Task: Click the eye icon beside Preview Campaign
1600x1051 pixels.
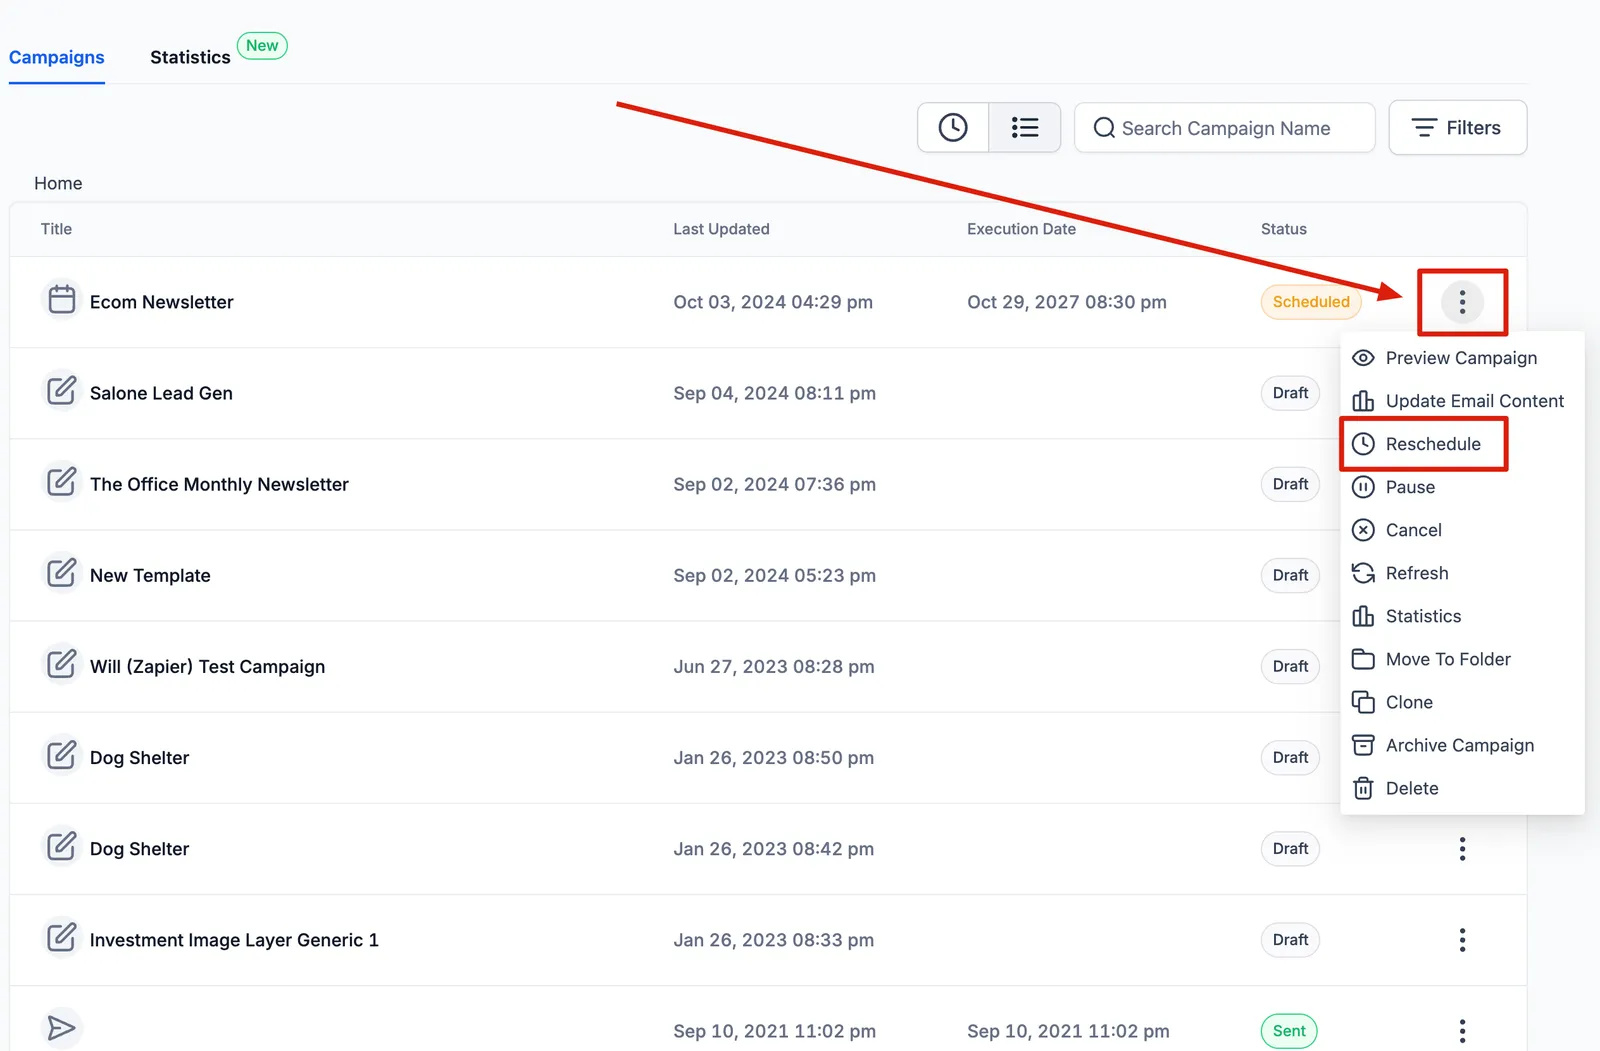Action: coord(1363,358)
